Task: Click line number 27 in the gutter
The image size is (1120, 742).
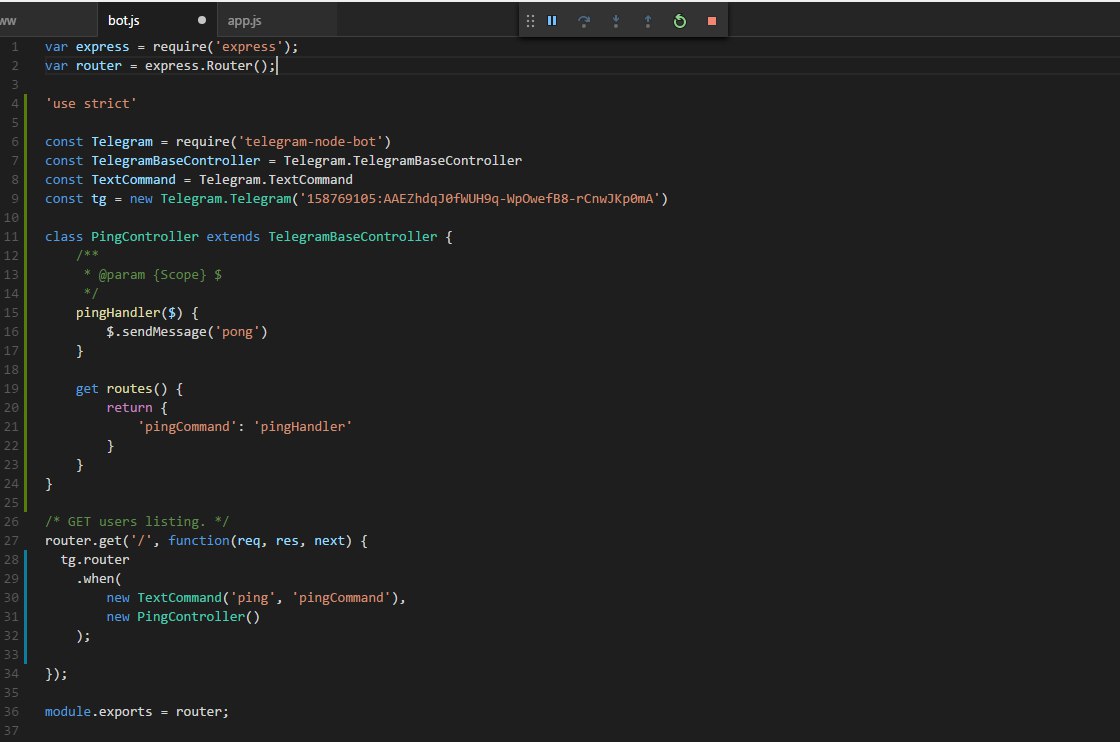Action: point(11,541)
